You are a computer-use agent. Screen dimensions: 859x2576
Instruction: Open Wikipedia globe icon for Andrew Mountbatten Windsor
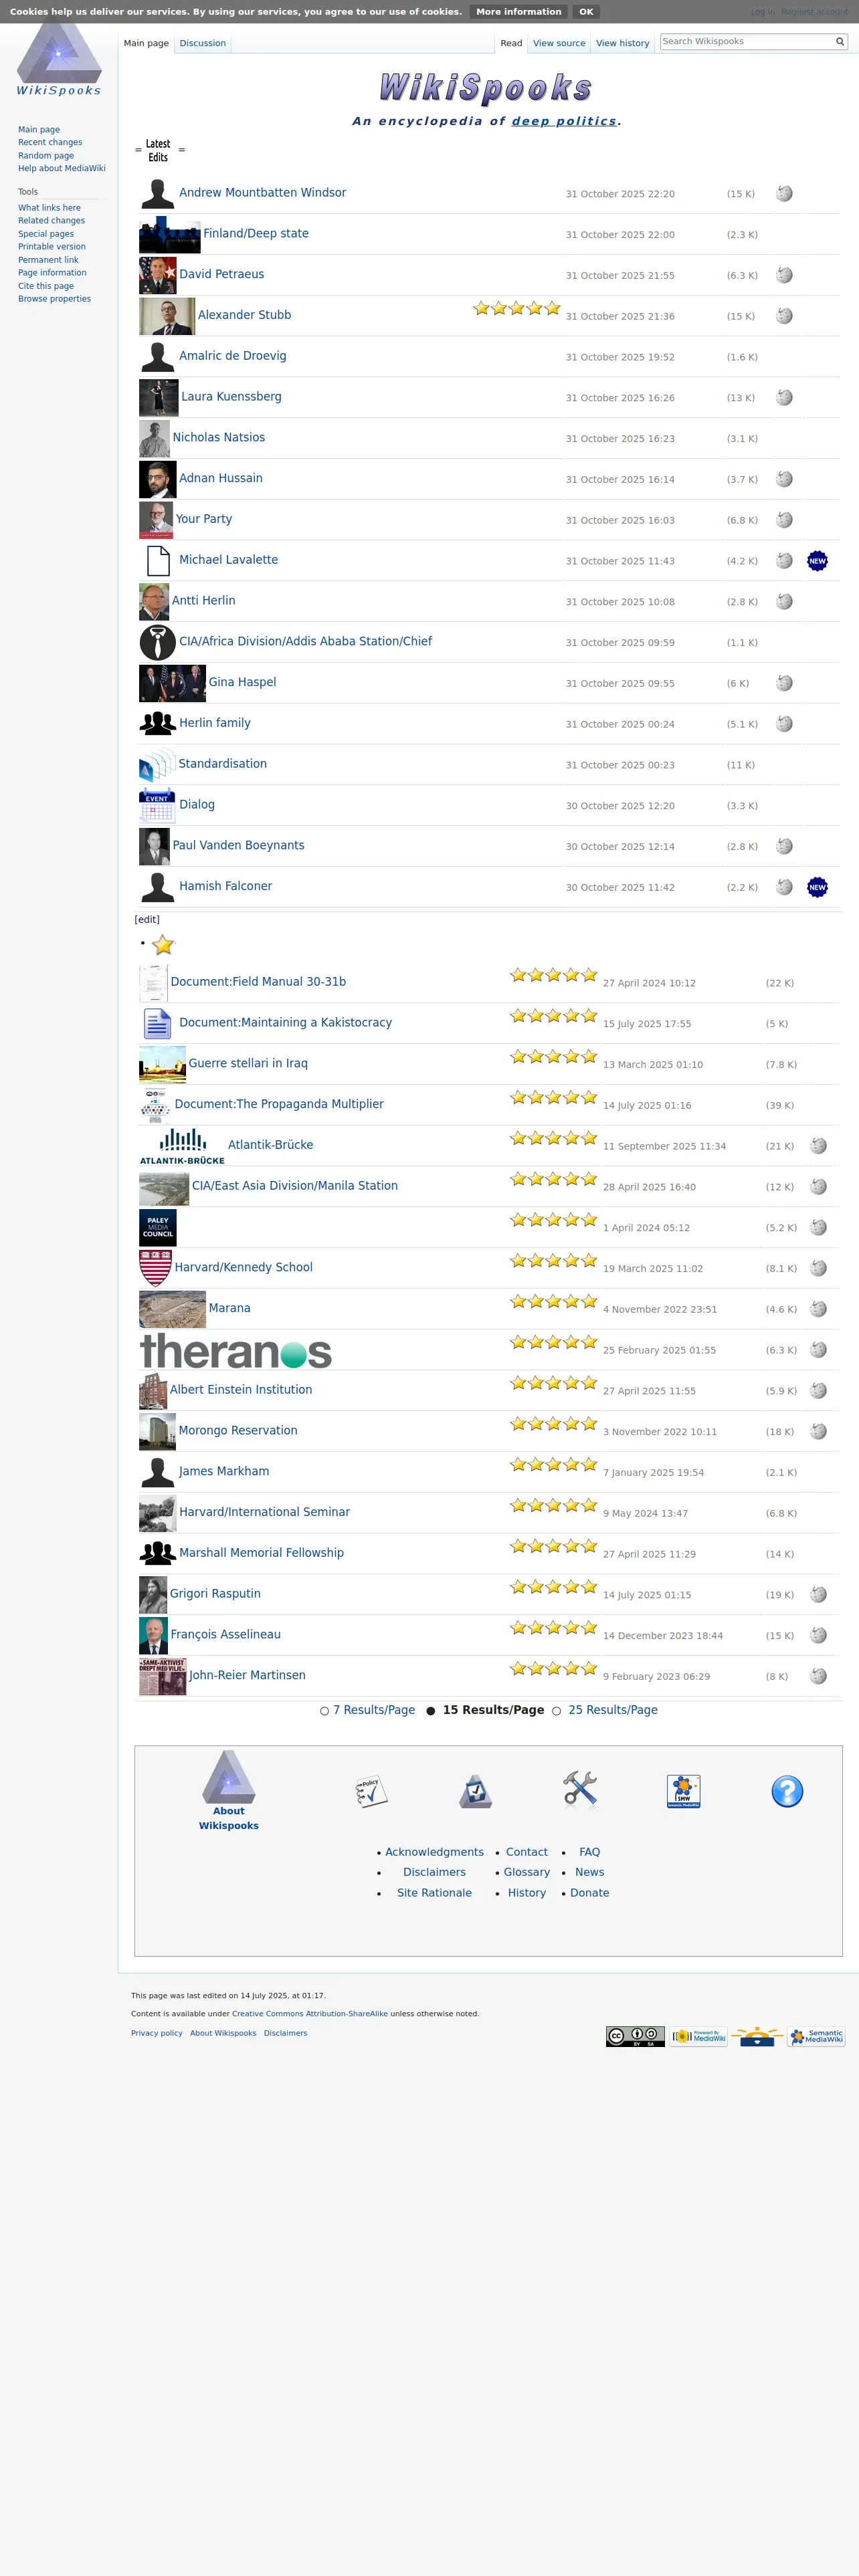[785, 194]
